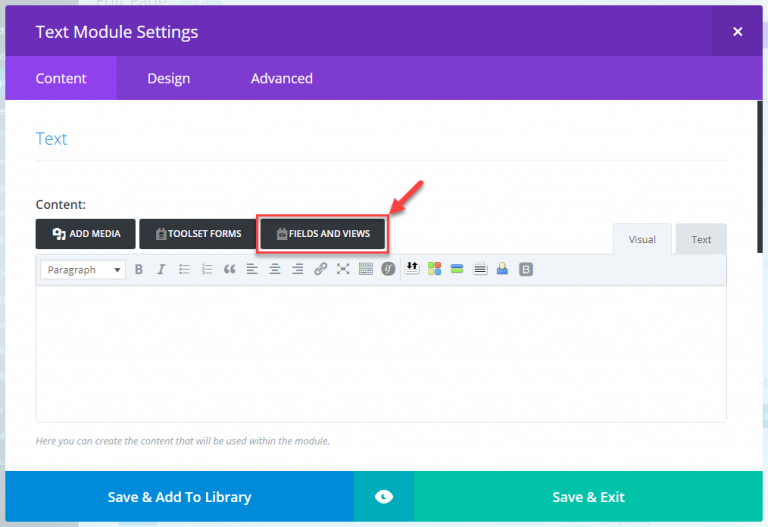
Task: Open the Design settings tab
Action: pos(168,78)
